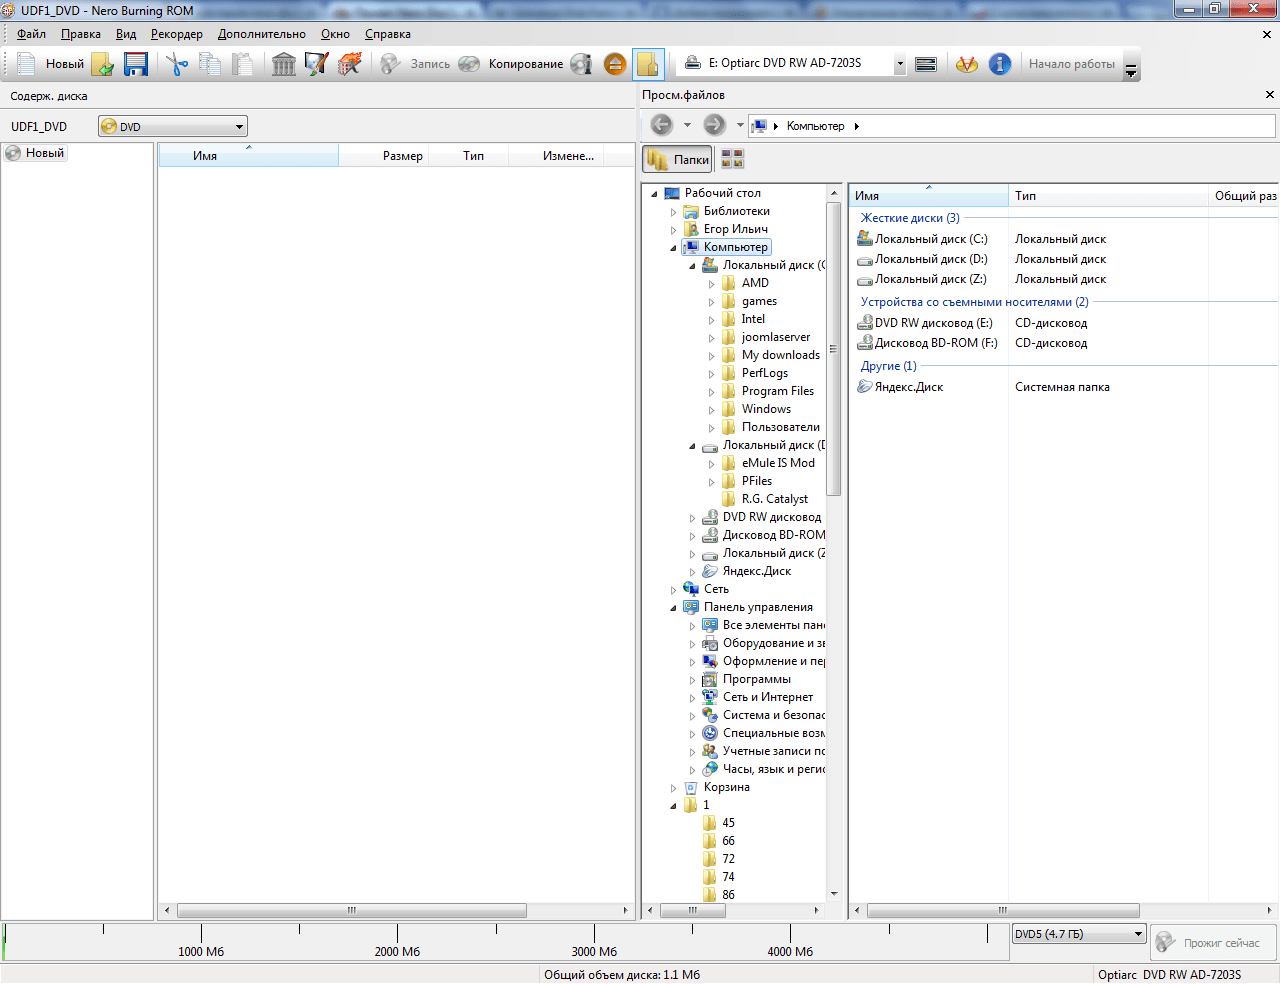Open Nero CoverDesigner paintbrush icon
Screen dimensions: 1280x984
pyautogui.click(x=316, y=64)
